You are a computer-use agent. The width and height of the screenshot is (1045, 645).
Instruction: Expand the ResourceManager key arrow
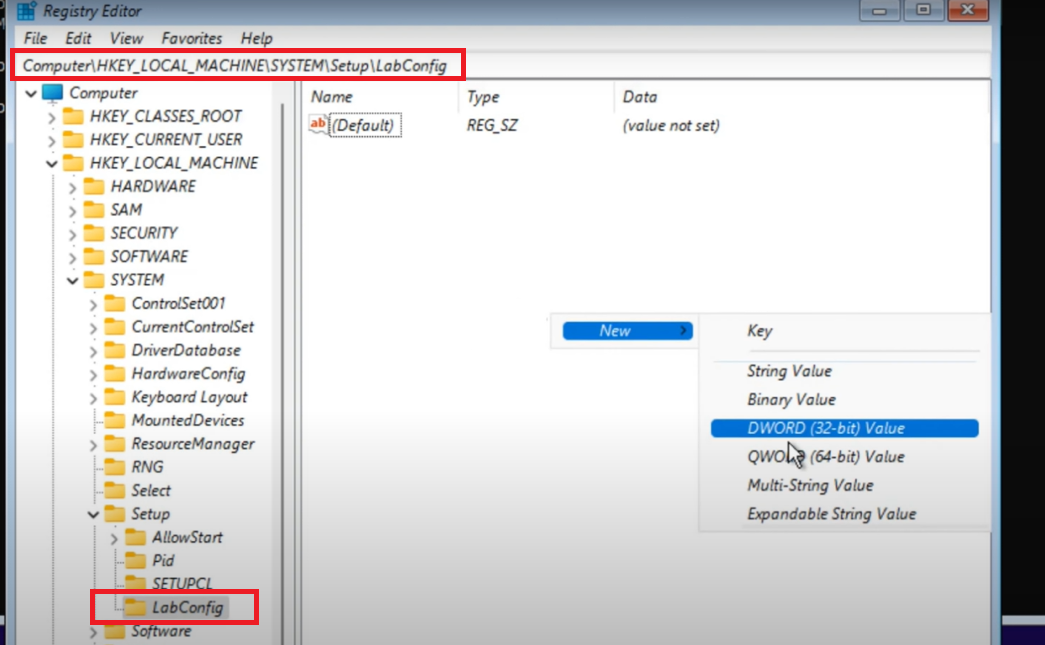pos(93,445)
